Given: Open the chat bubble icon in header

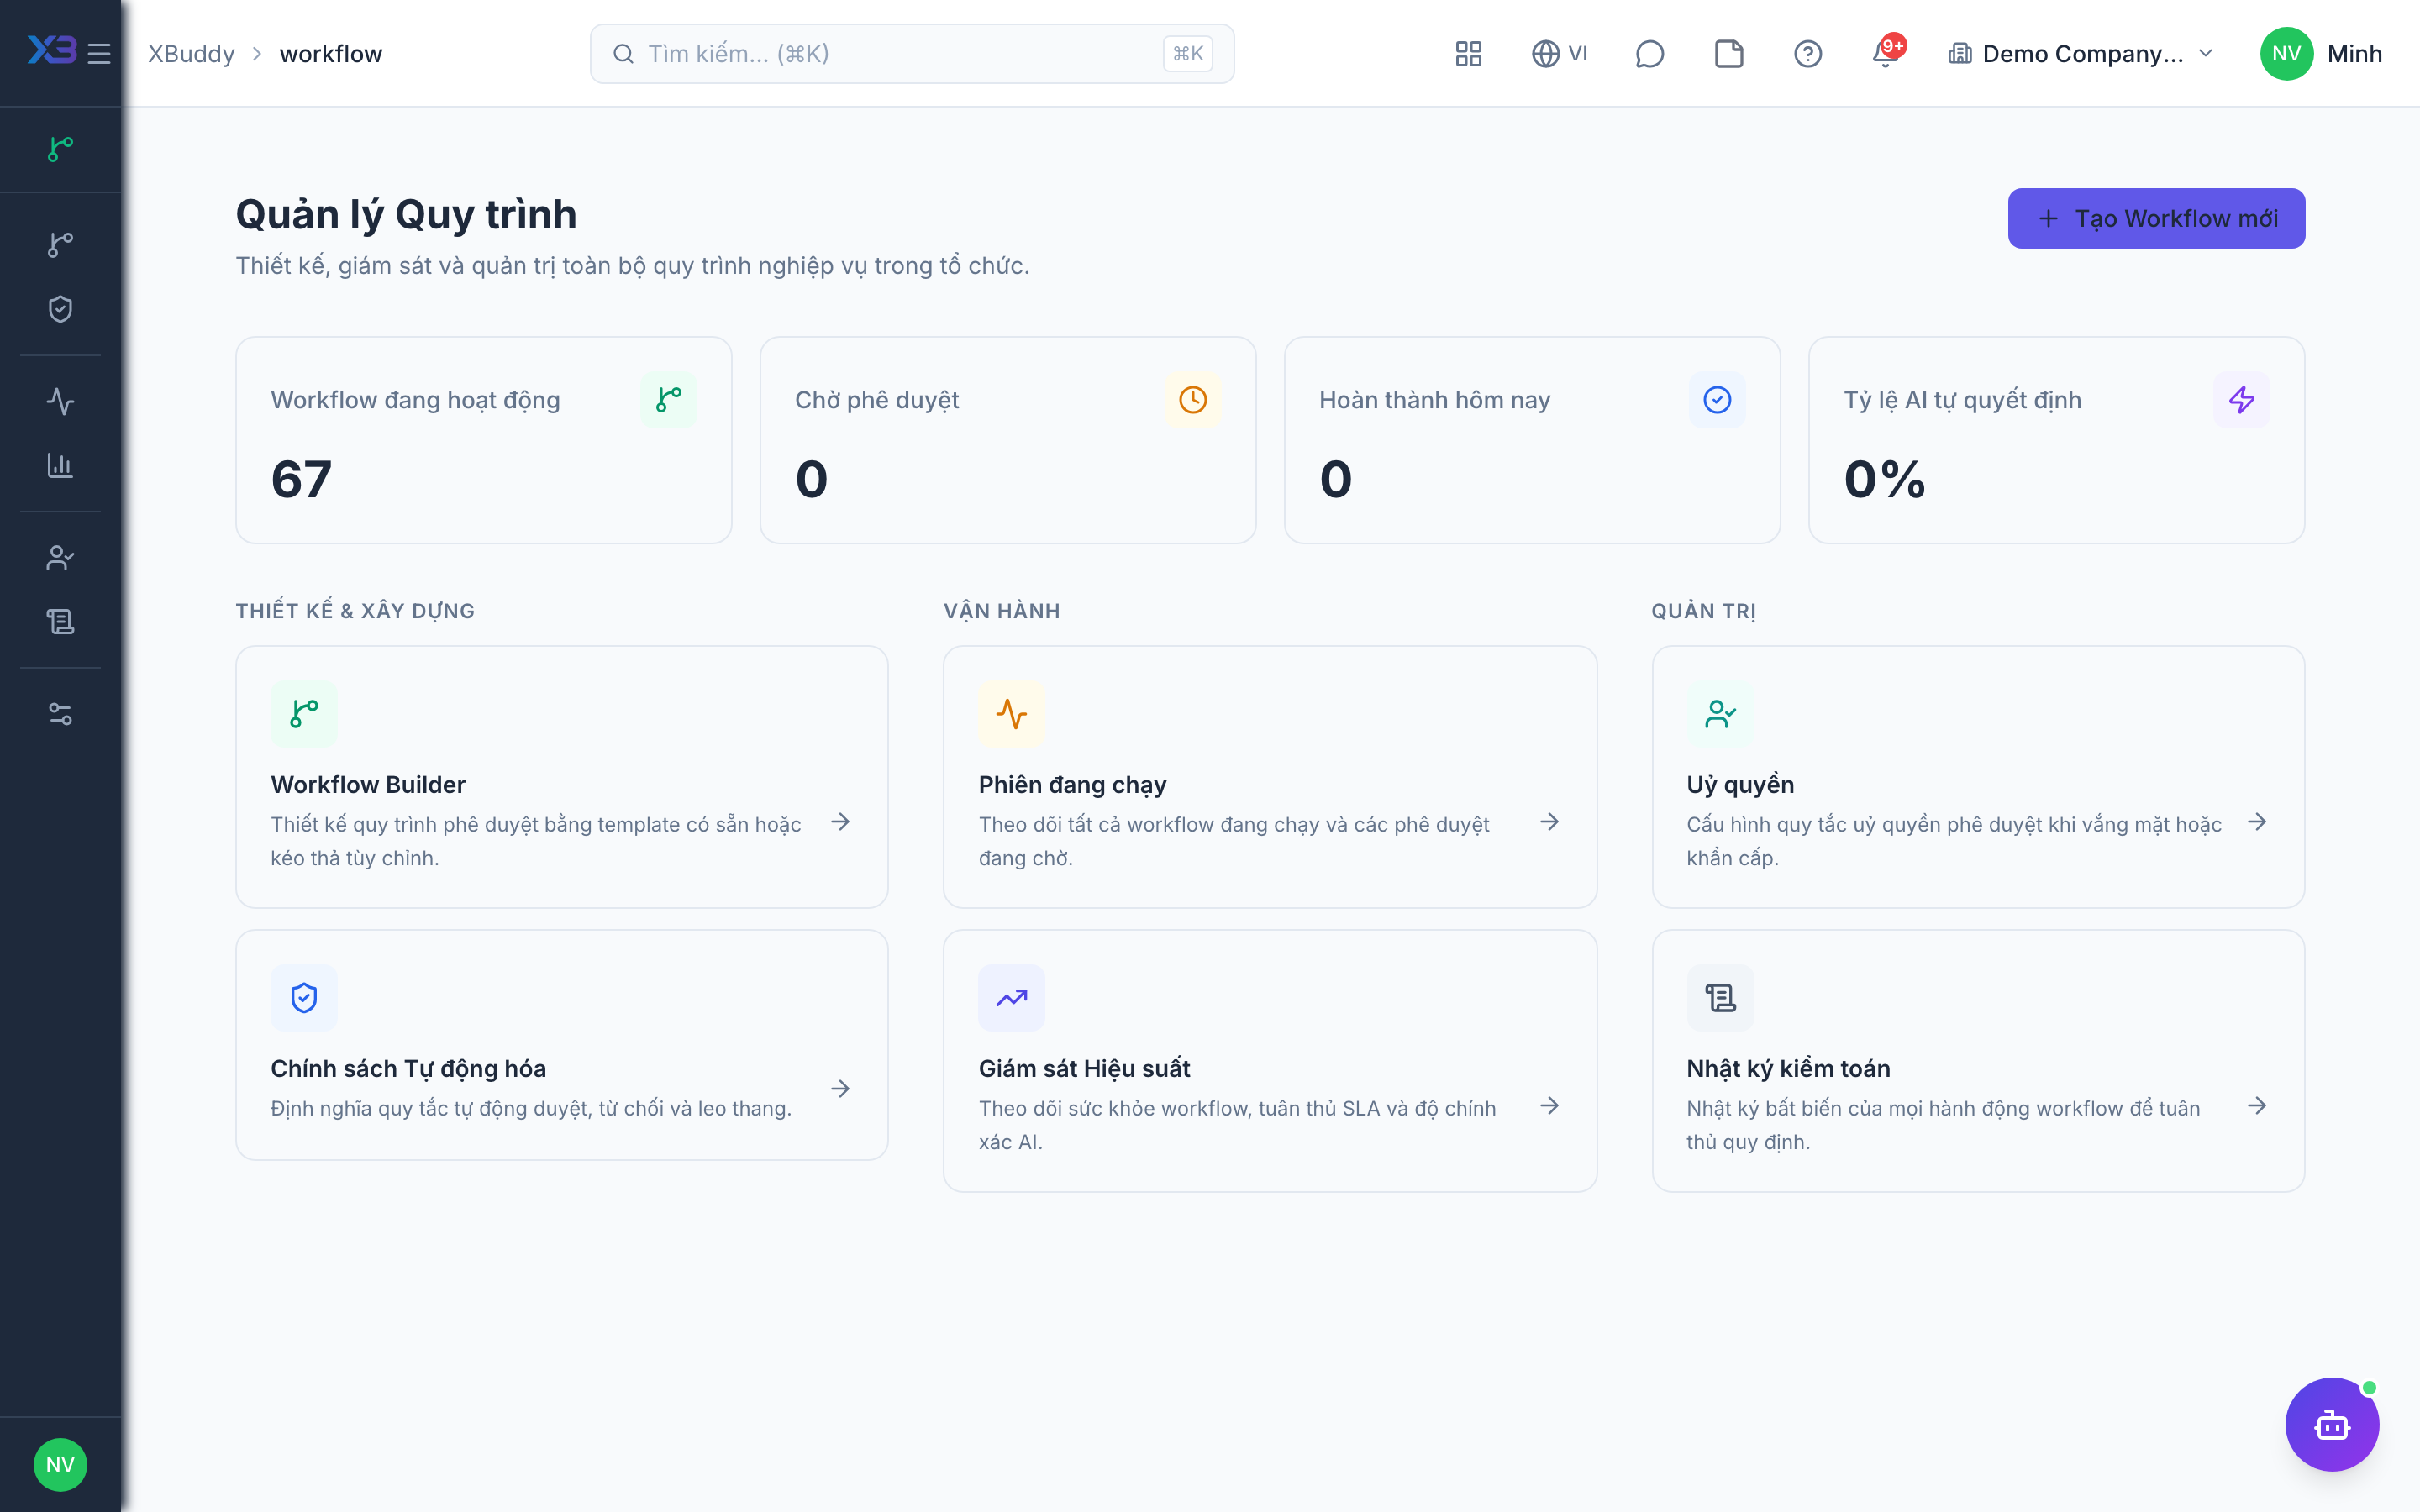Looking at the screenshot, I should click(1650, 53).
